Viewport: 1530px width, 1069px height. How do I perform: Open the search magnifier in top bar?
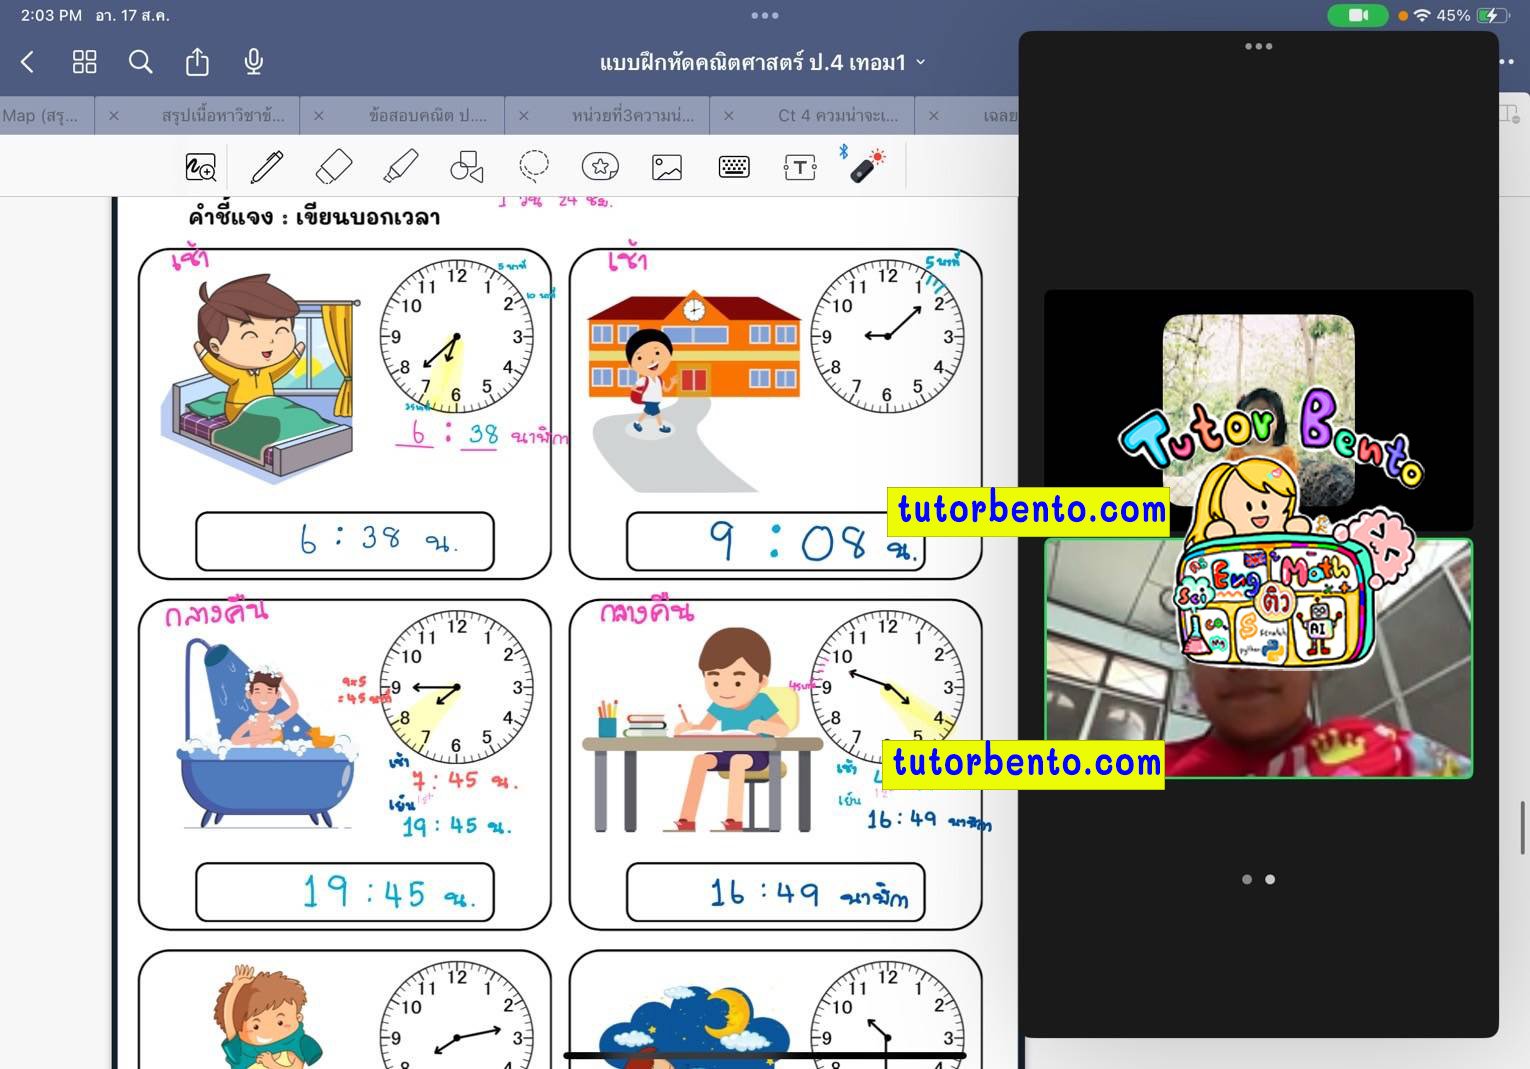click(141, 62)
